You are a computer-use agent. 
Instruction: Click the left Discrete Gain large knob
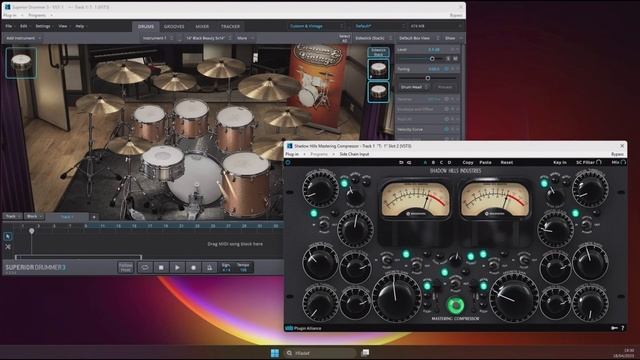(396, 298)
